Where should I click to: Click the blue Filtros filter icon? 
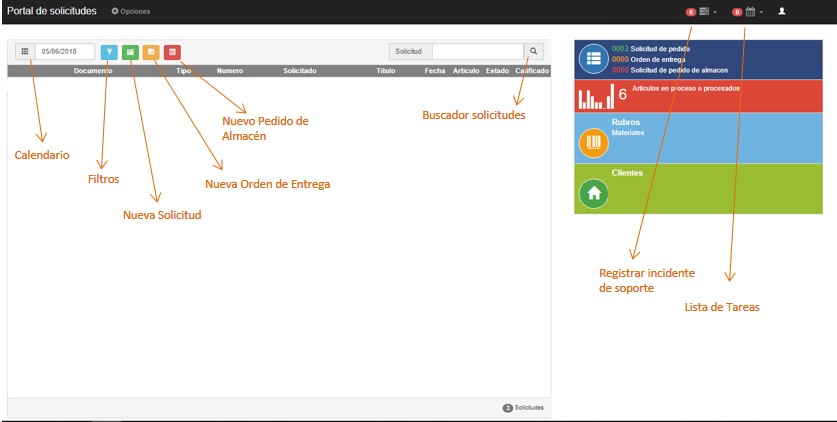coord(109,51)
